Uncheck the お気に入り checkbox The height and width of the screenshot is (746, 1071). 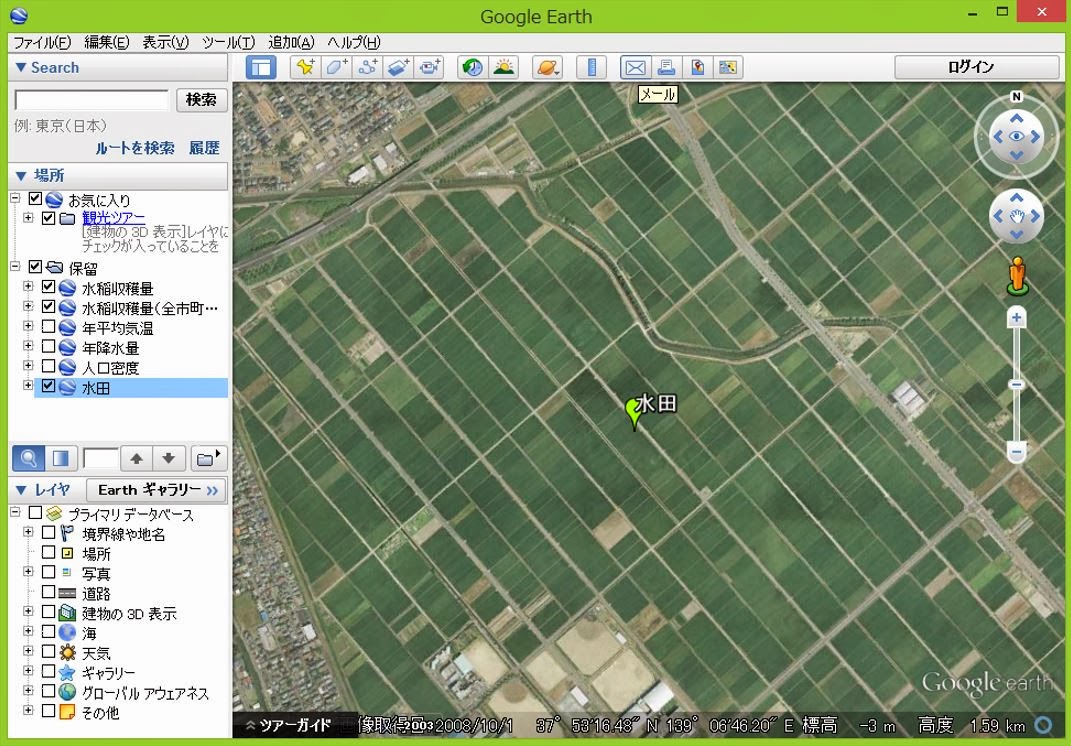36,199
